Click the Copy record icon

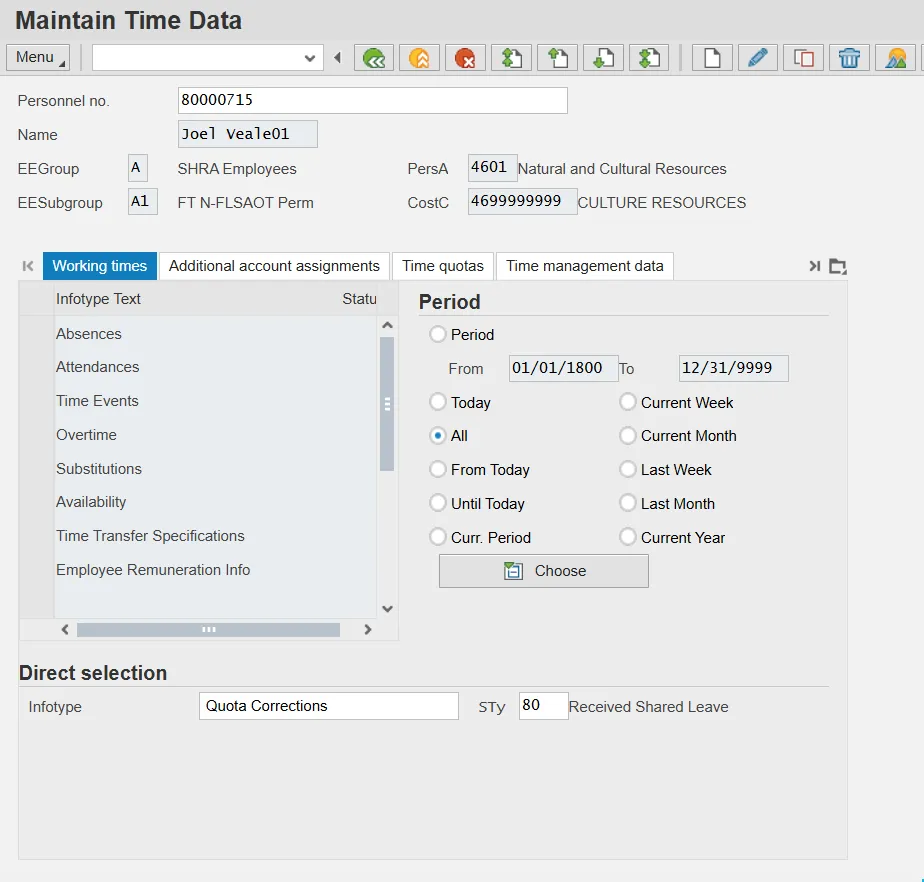pos(804,58)
